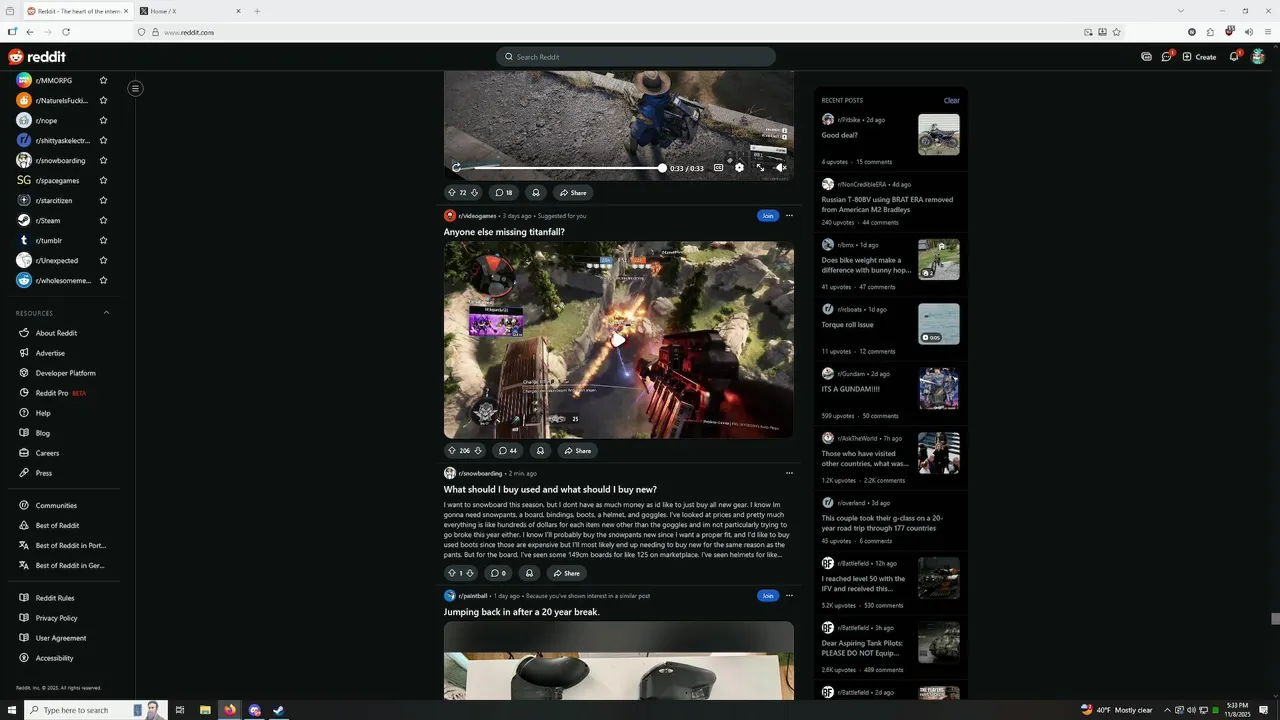Star the r/Unexpected community

click(103, 260)
